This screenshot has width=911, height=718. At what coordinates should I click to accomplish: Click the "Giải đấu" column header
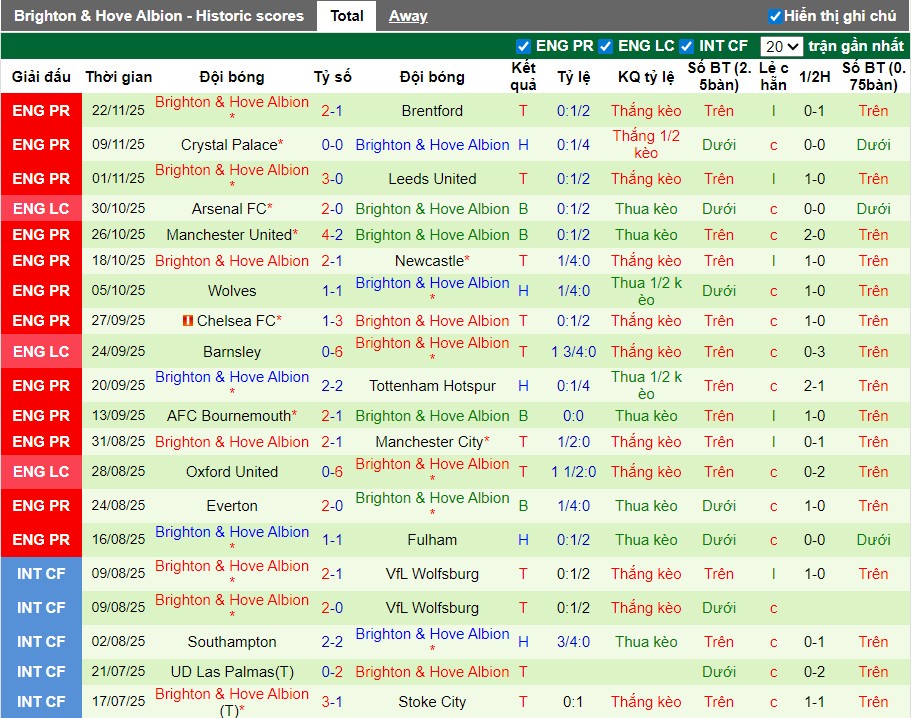coord(41,76)
